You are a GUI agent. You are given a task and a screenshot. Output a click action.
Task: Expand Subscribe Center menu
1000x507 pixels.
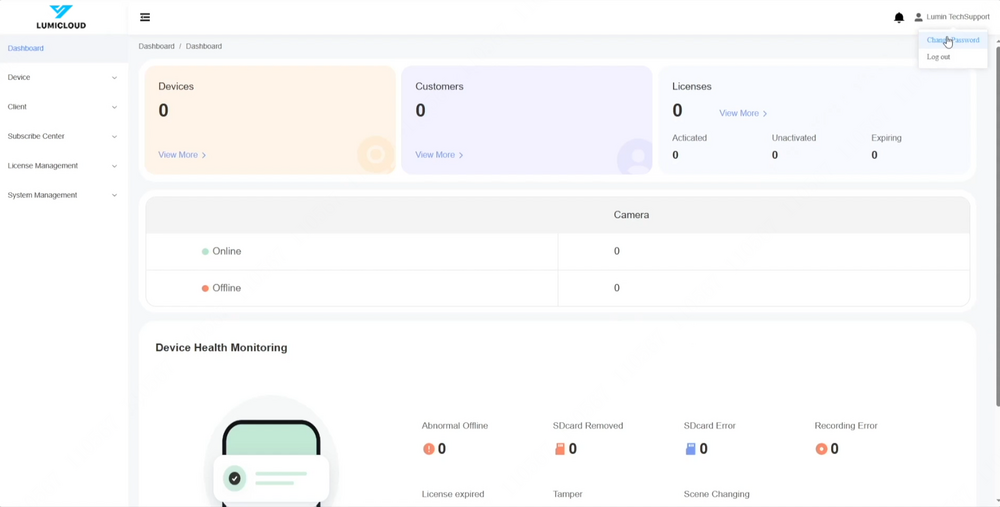point(62,136)
